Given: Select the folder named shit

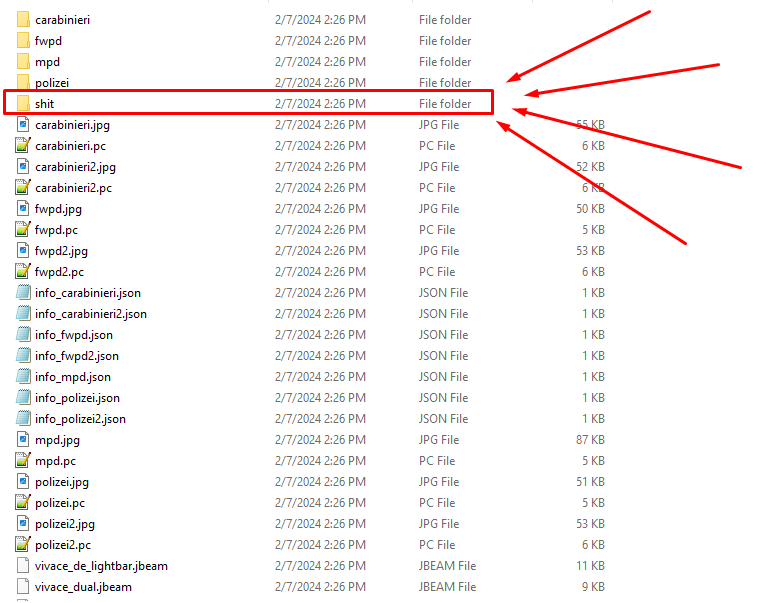Looking at the screenshot, I should click(x=45, y=103).
